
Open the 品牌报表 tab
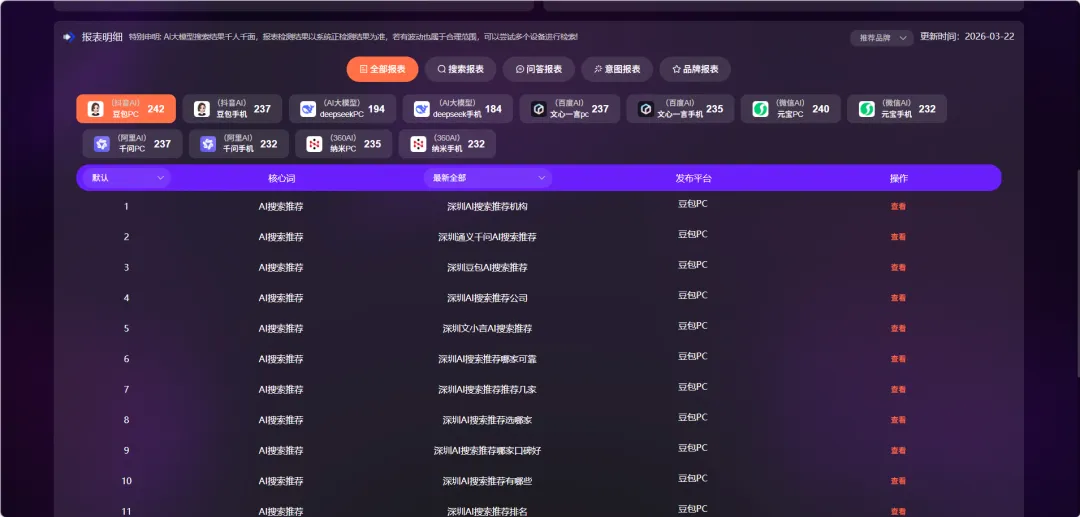(695, 69)
